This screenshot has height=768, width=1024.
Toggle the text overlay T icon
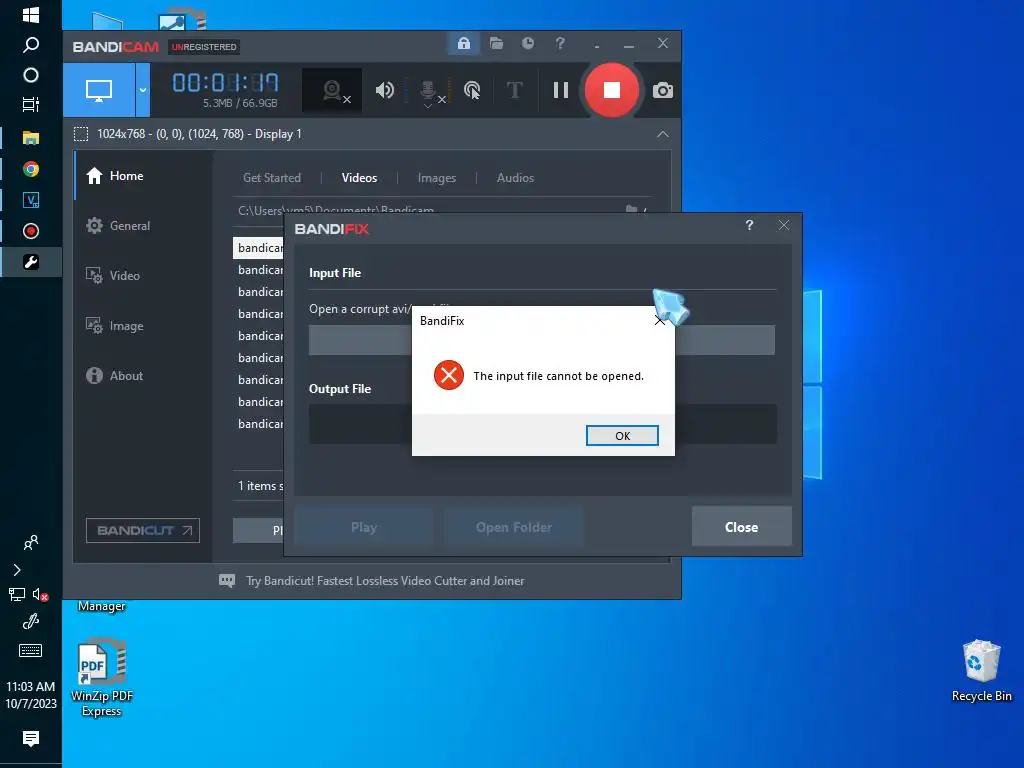[x=515, y=90]
